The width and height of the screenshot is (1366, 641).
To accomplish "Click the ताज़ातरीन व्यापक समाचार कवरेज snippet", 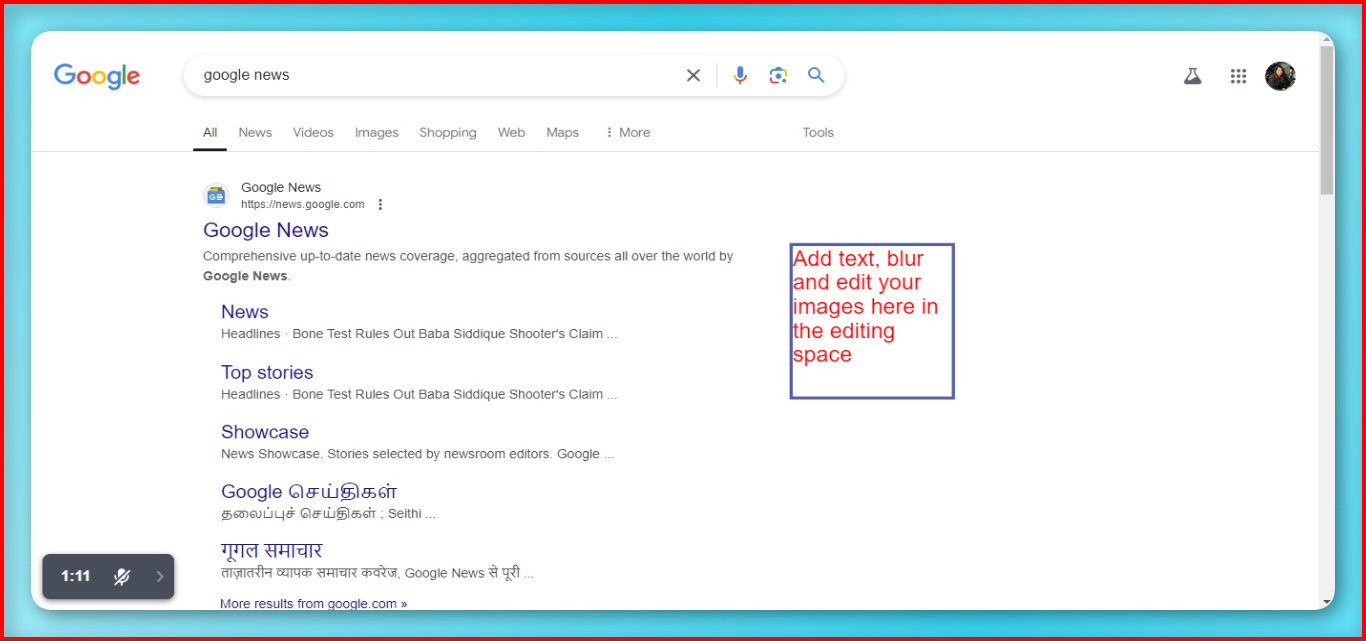I will click(x=377, y=573).
